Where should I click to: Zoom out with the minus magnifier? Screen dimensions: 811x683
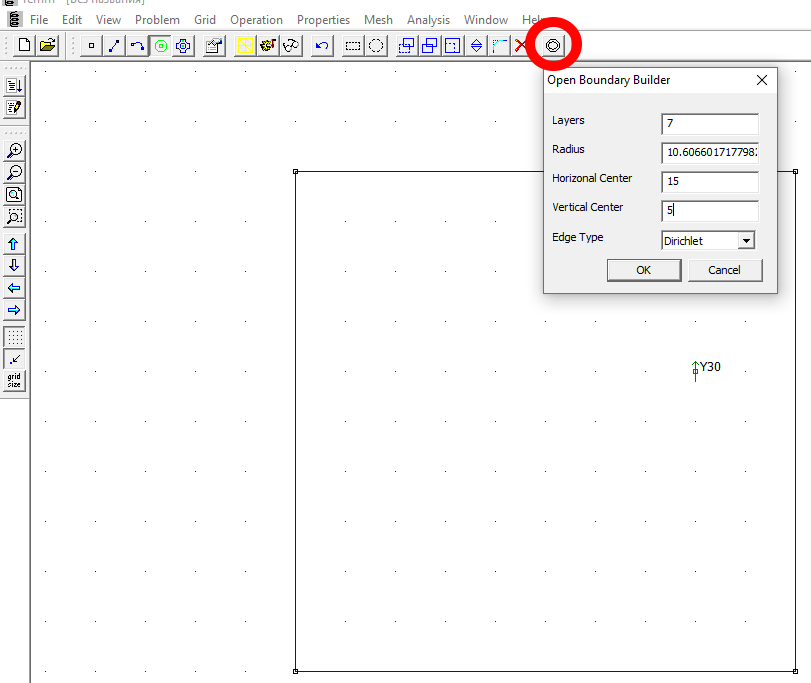[14, 173]
